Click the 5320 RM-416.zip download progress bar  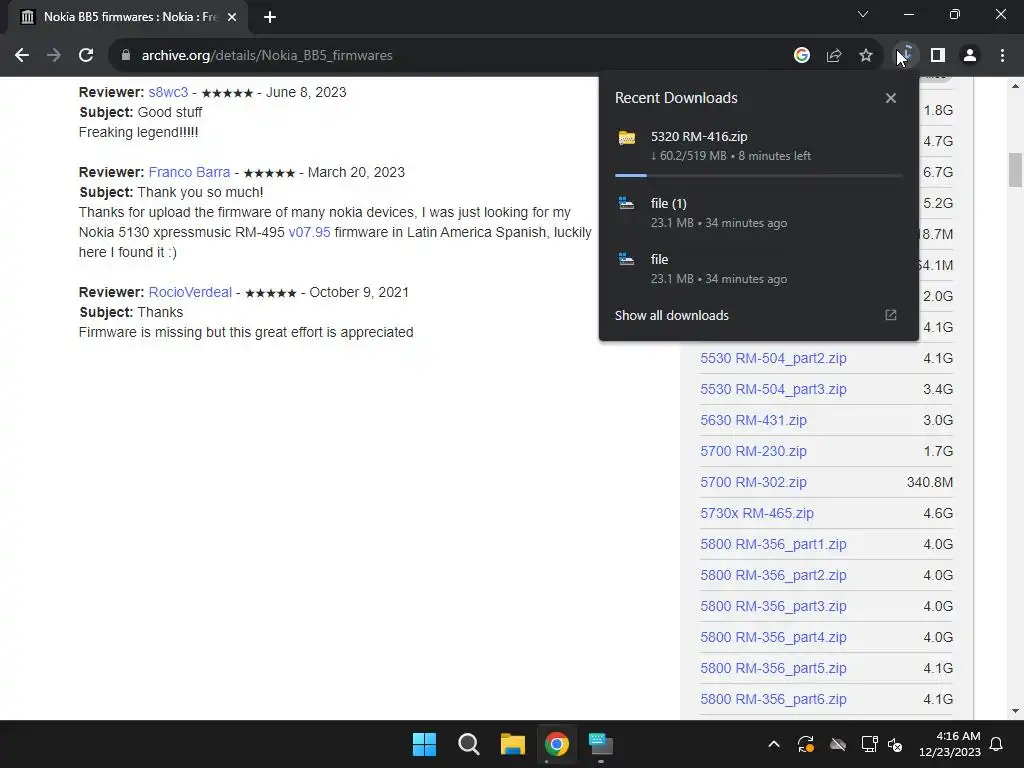click(x=758, y=175)
